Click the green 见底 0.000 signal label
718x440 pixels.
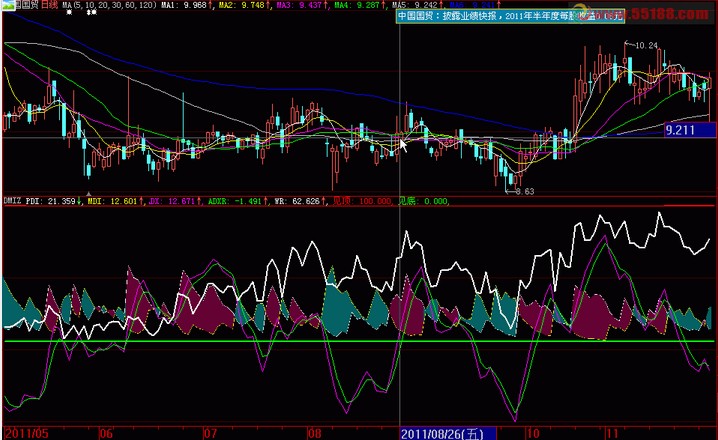click(x=422, y=200)
